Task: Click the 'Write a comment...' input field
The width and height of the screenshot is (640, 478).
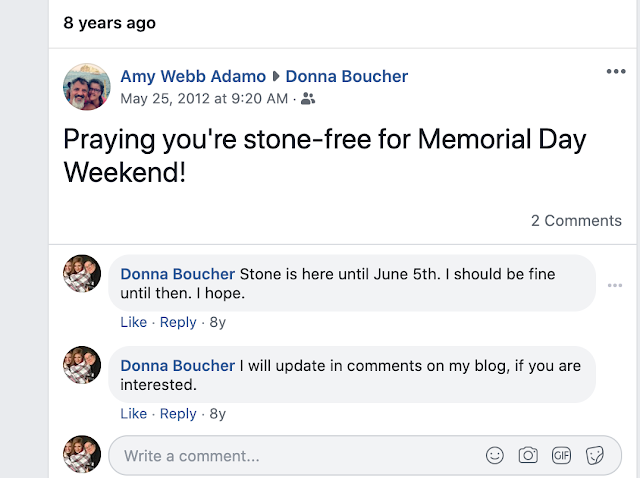Action: tap(290, 455)
